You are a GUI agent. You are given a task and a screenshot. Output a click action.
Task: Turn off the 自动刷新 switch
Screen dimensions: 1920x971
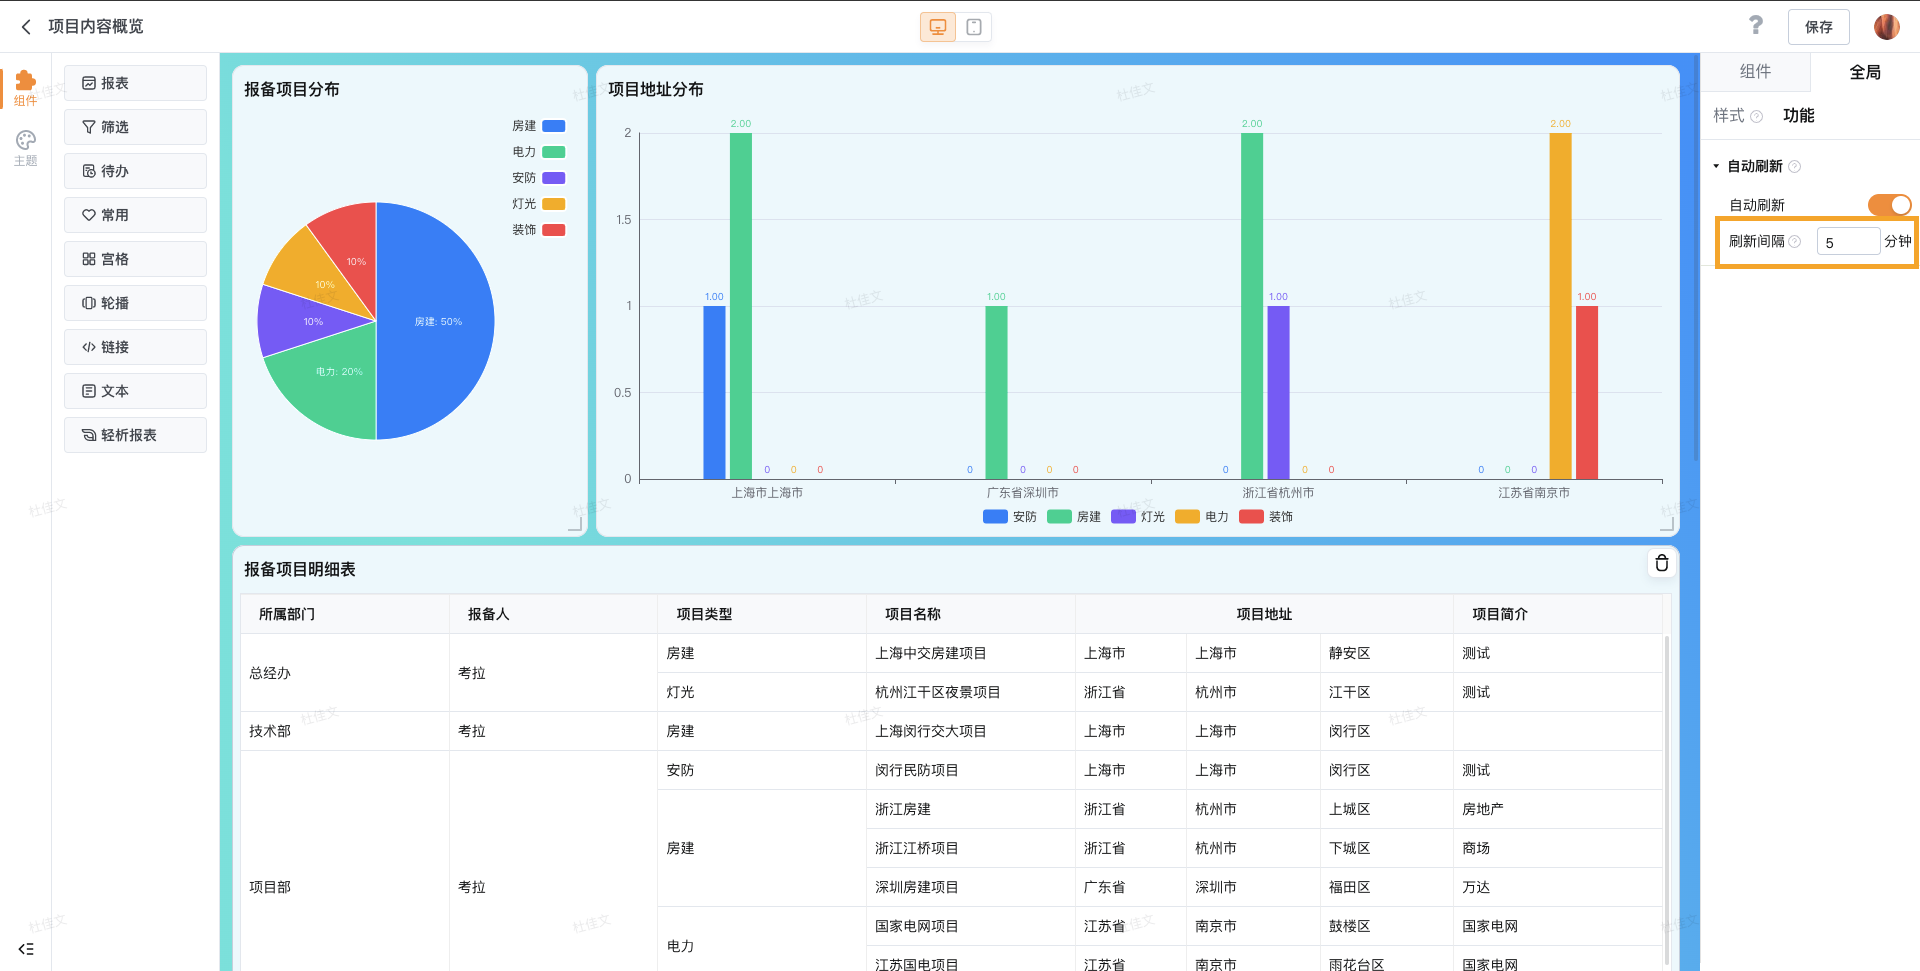coord(1889,205)
